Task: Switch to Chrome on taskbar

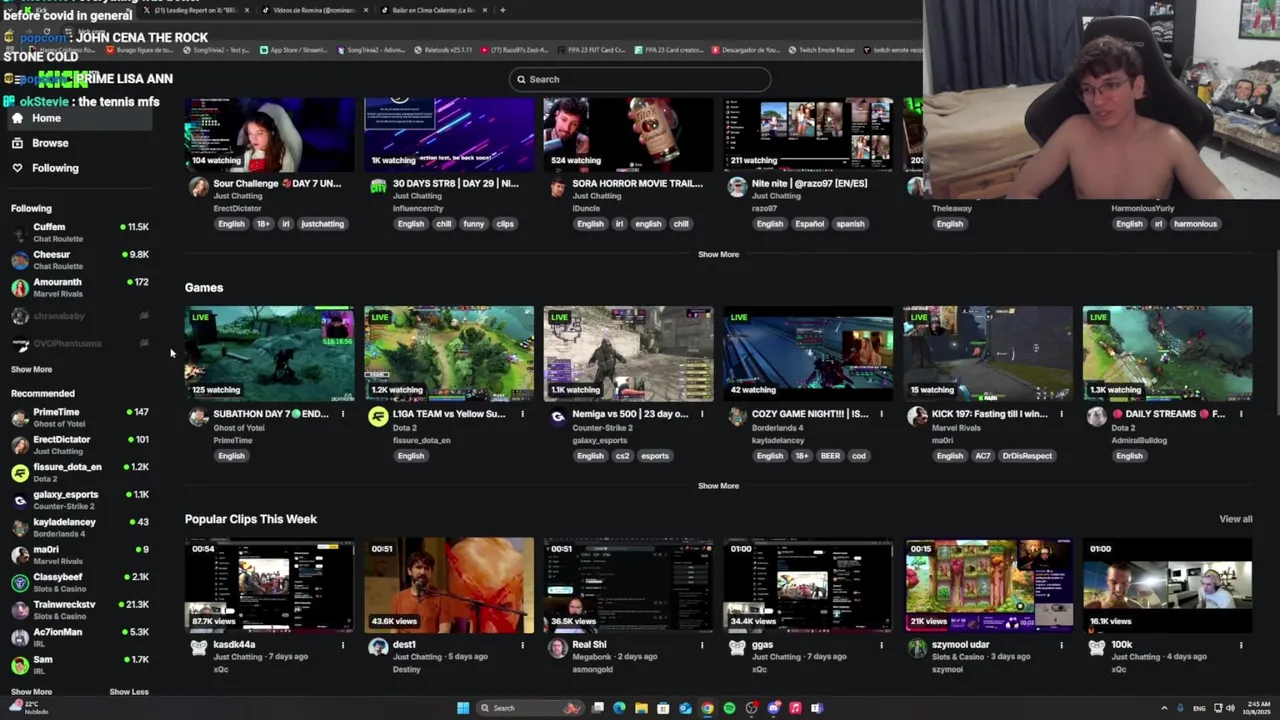Action: point(707,708)
